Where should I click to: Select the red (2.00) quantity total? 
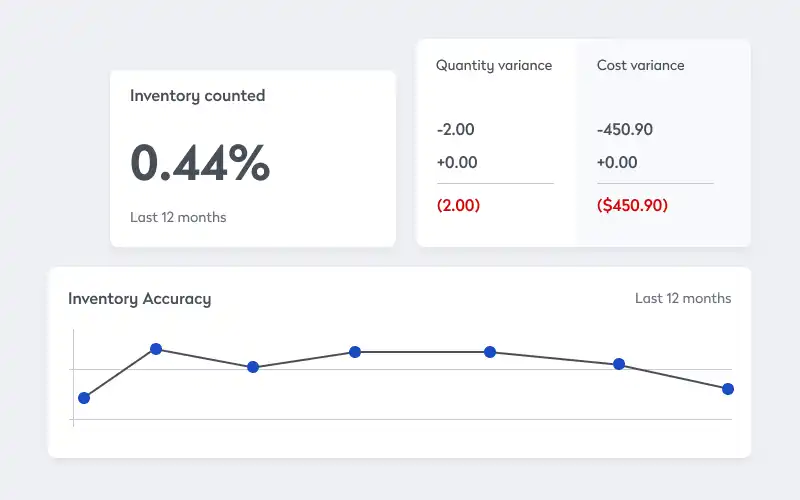[459, 205]
